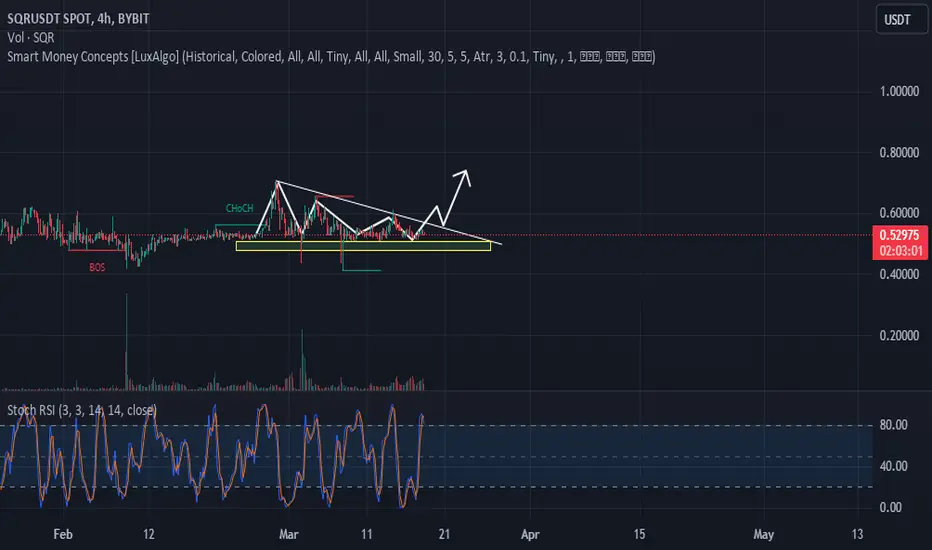Click the 13 date on time axis
Viewport: 932px width, 550px height.
click(857, 534)
